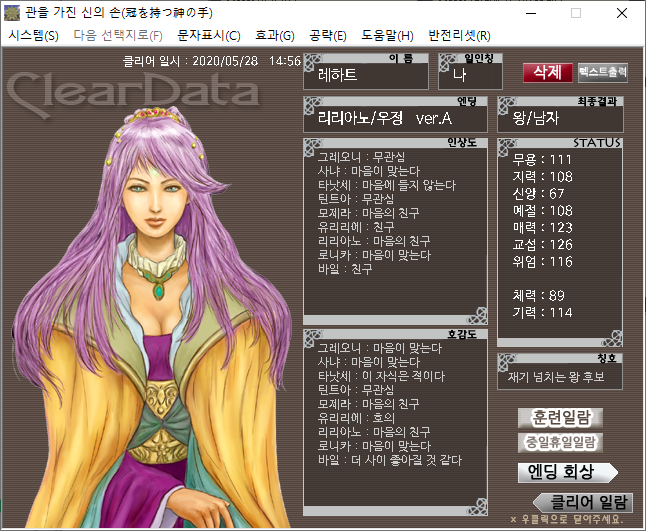Close the game window
Screen dimensions: 646x531
[x=622, y=13]
